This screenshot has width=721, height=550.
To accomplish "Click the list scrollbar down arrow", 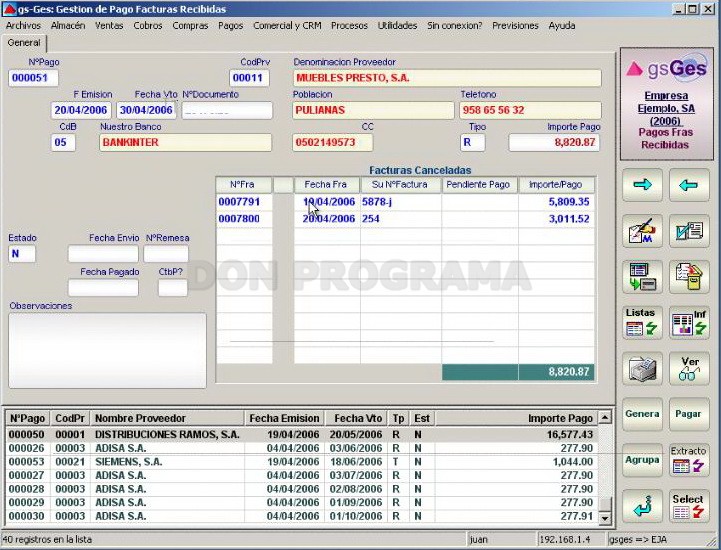I will point(605,518).
